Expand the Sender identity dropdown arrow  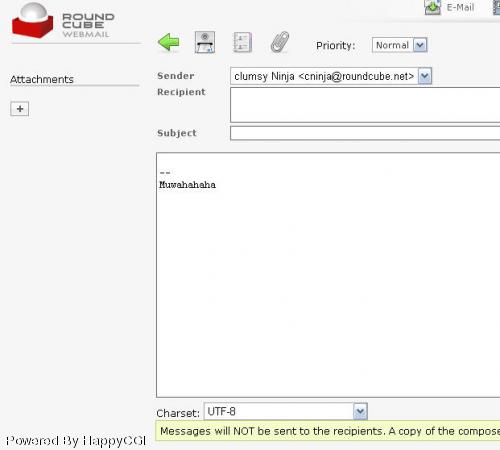(x=425, y=76)
